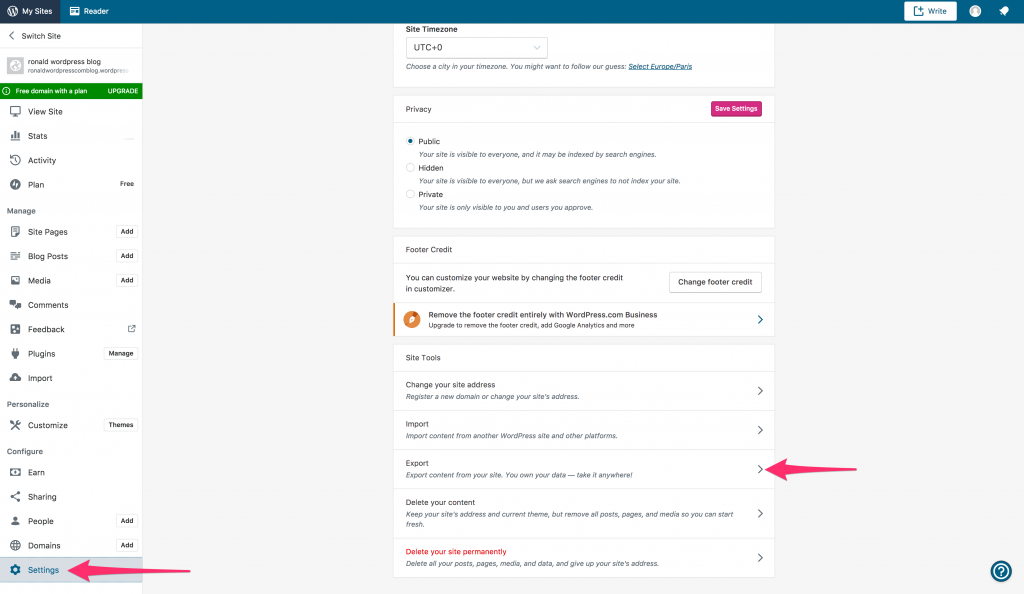Click the Save Settings button
1024x594 pixels.
tap(736, 109)
